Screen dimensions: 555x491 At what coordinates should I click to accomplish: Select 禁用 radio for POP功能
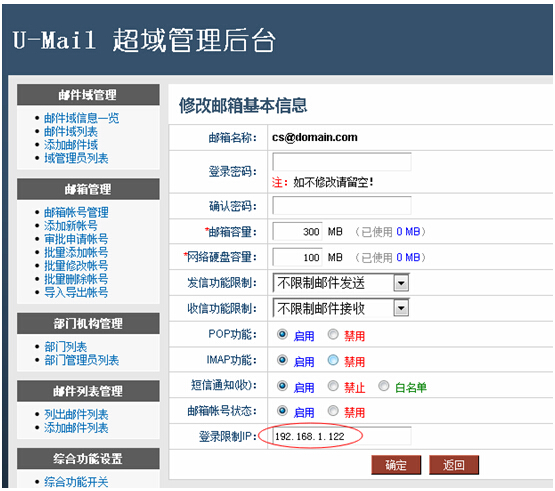333,334
